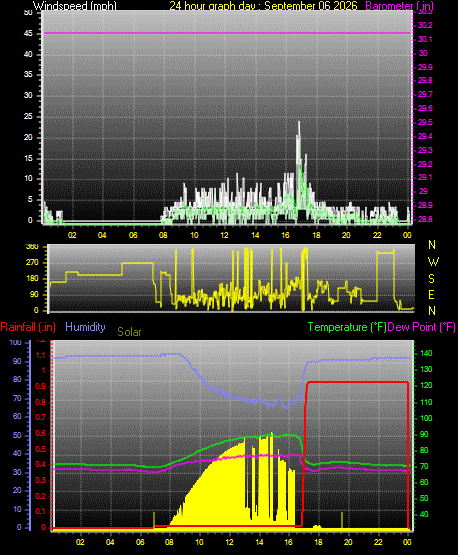This screenshot has width=458, height=555.
Task: Click the red 'Rainfall (.in)' legend label
Action: (28, 327)
